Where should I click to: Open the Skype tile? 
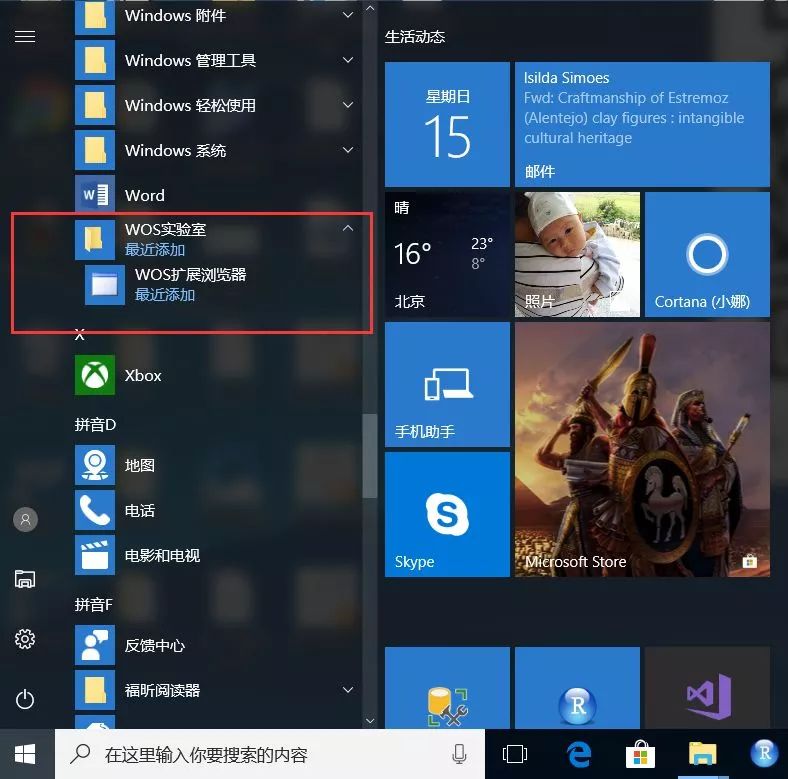tap(447, 514)
